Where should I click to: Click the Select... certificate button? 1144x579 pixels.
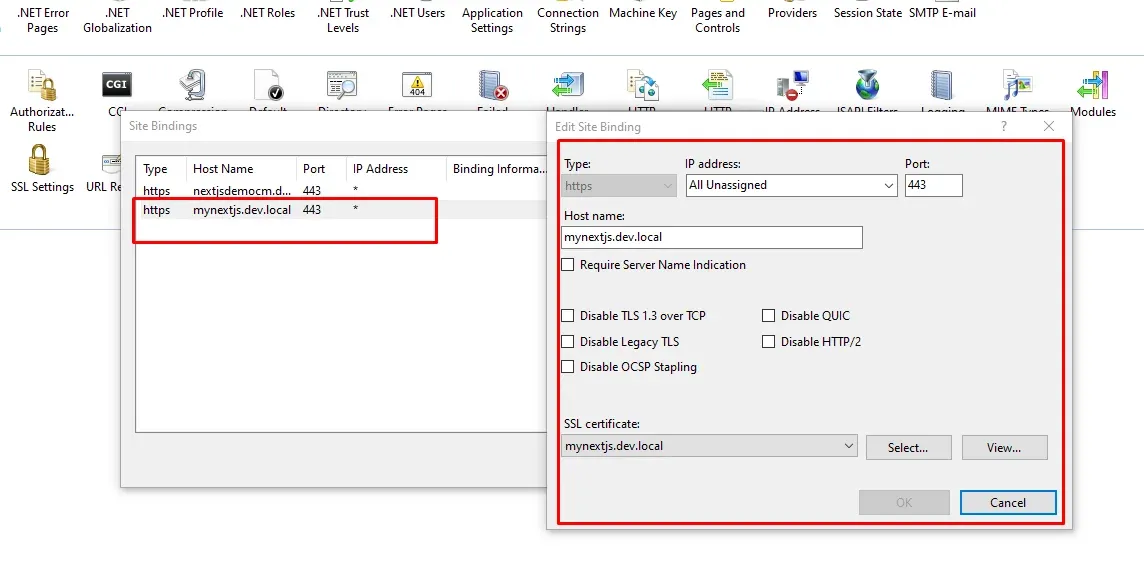tap(908, 448)
